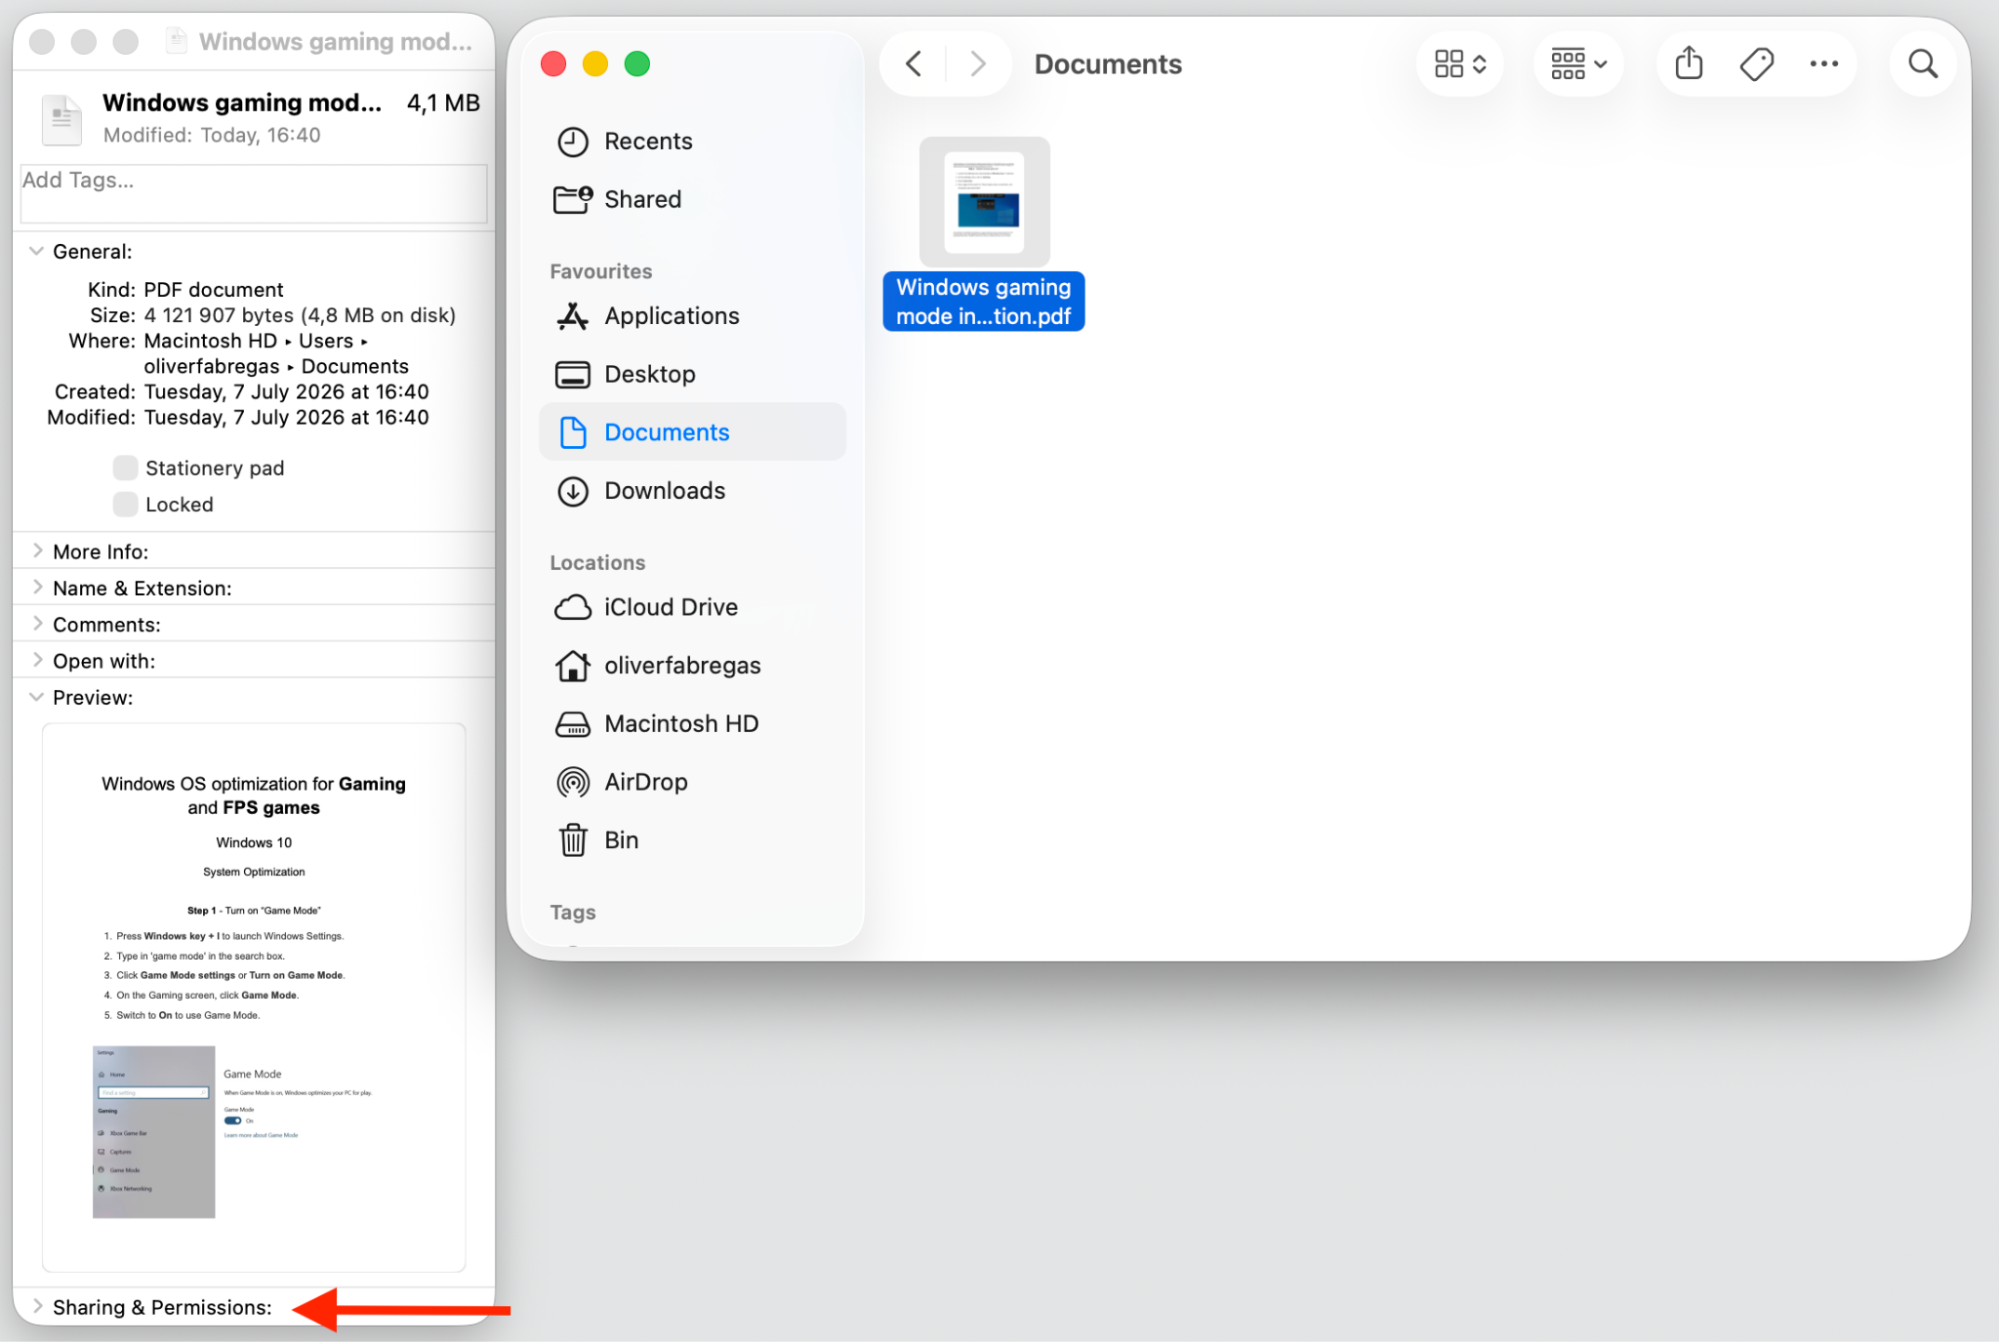Click the 'Locations' sidebar heading
The height and width of the screenshot is (1343, 1999).
point(597,562)
